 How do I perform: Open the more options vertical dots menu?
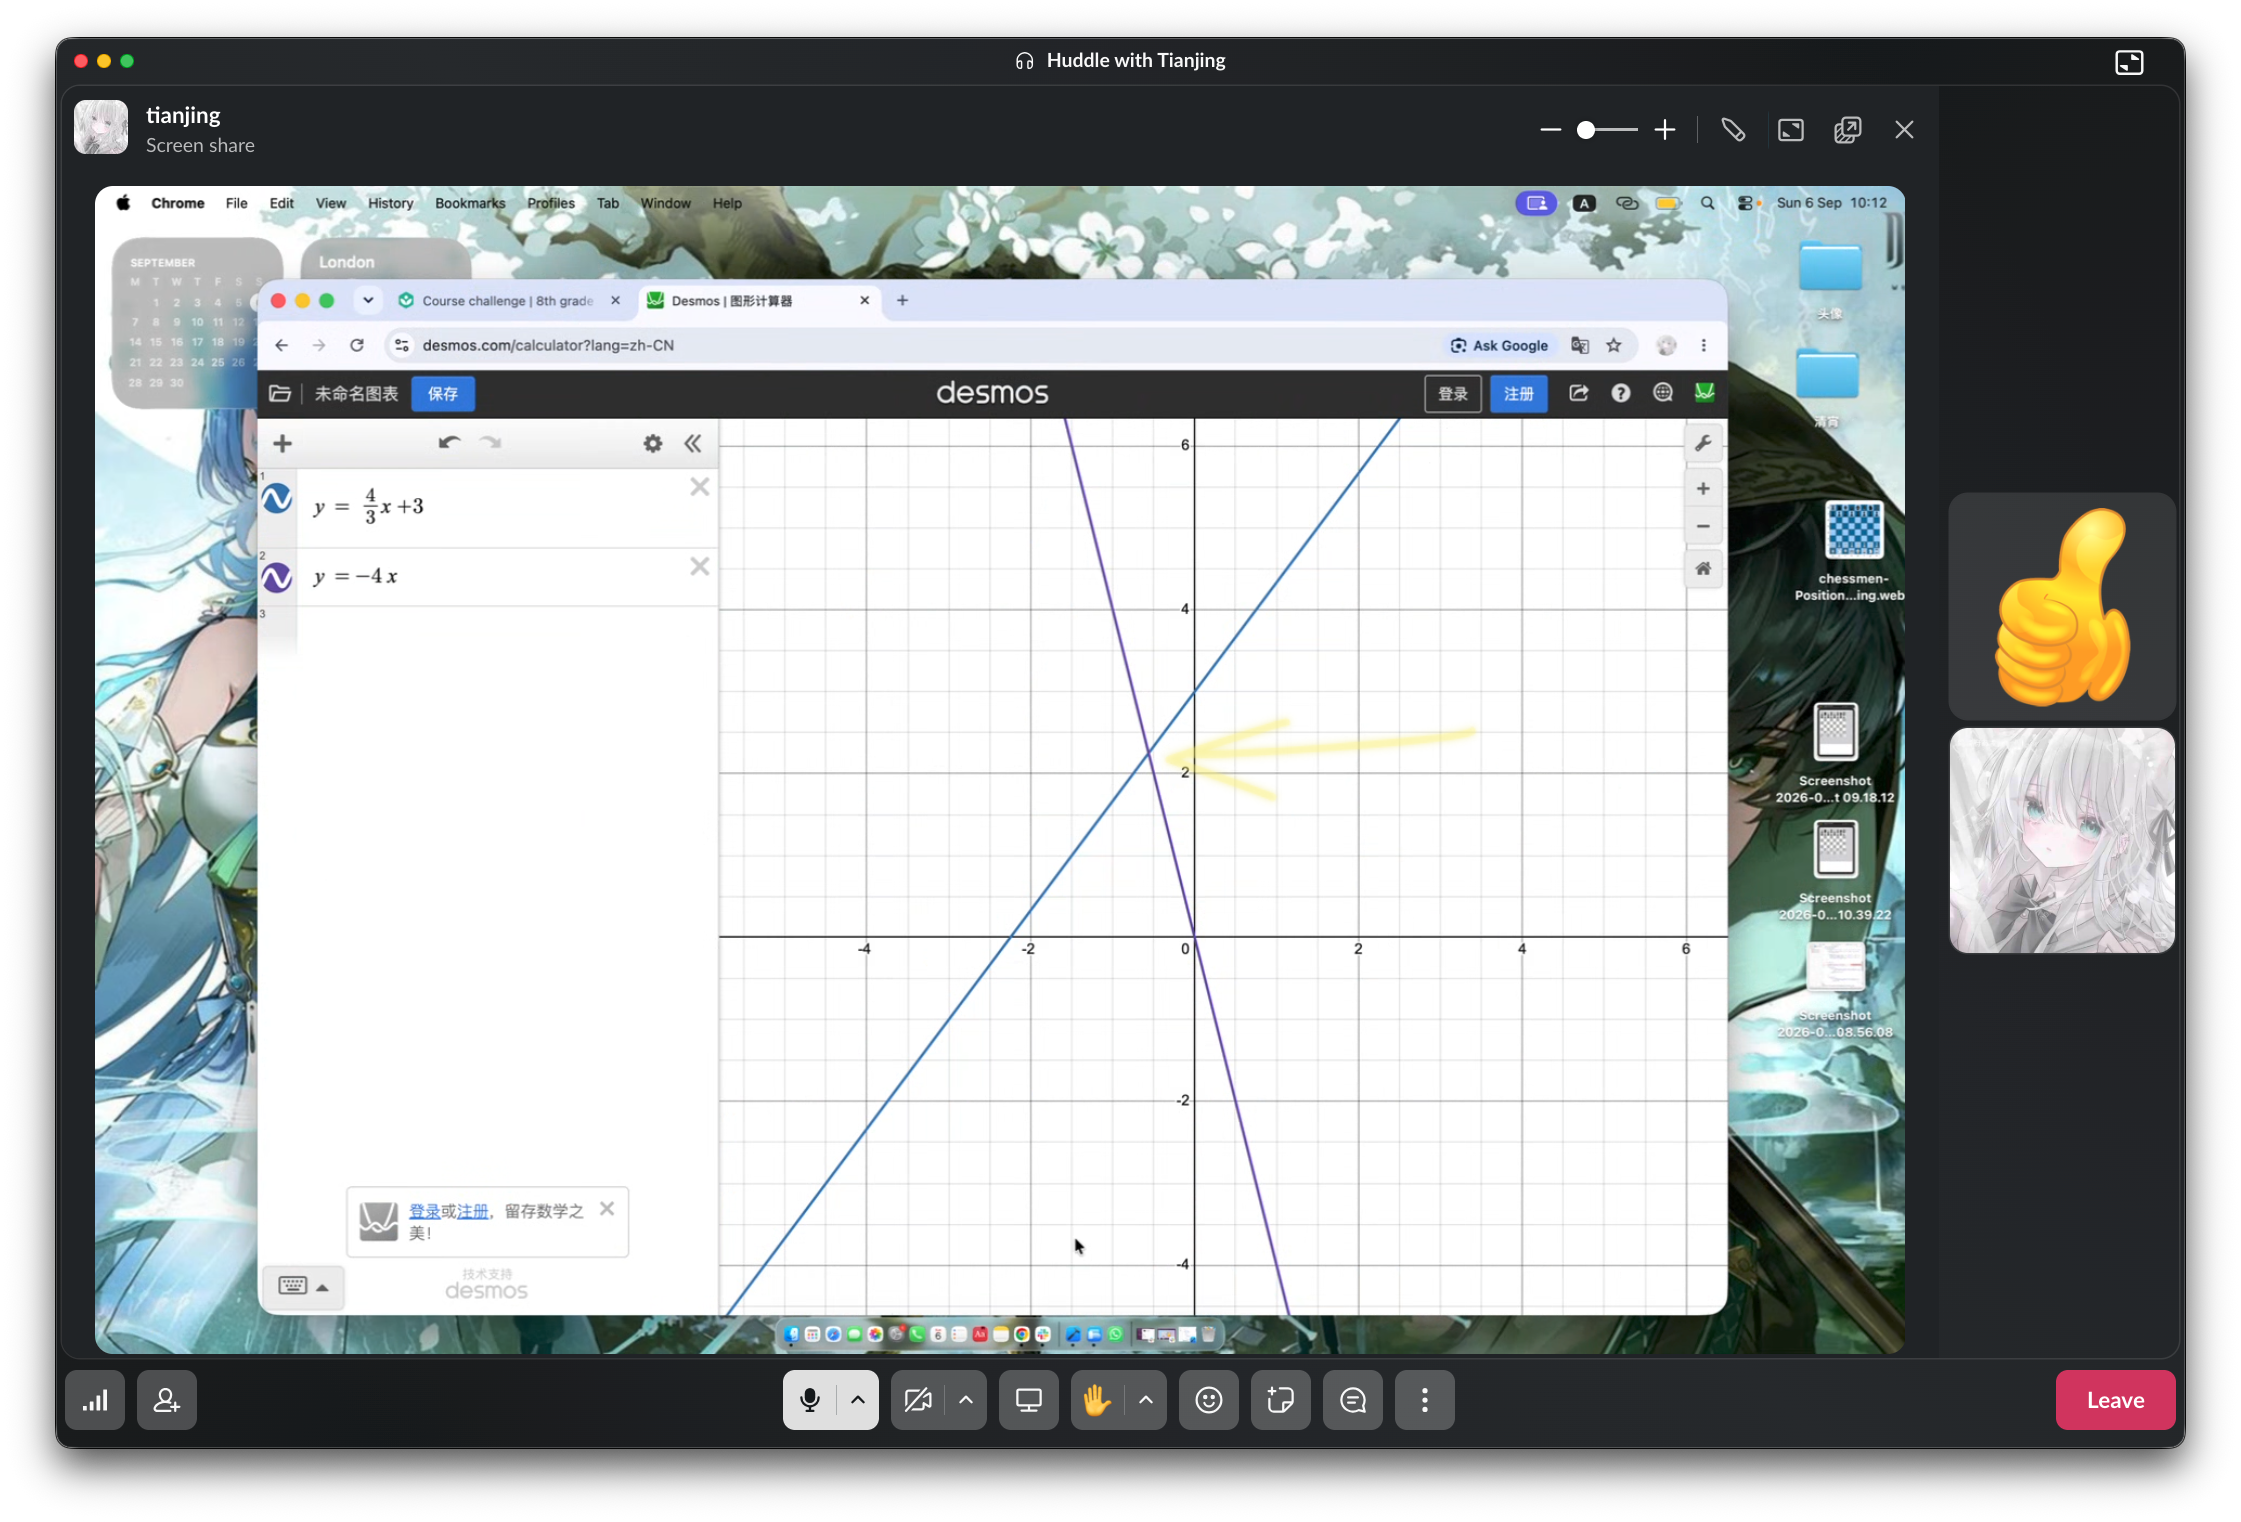pos(1425,1400)
